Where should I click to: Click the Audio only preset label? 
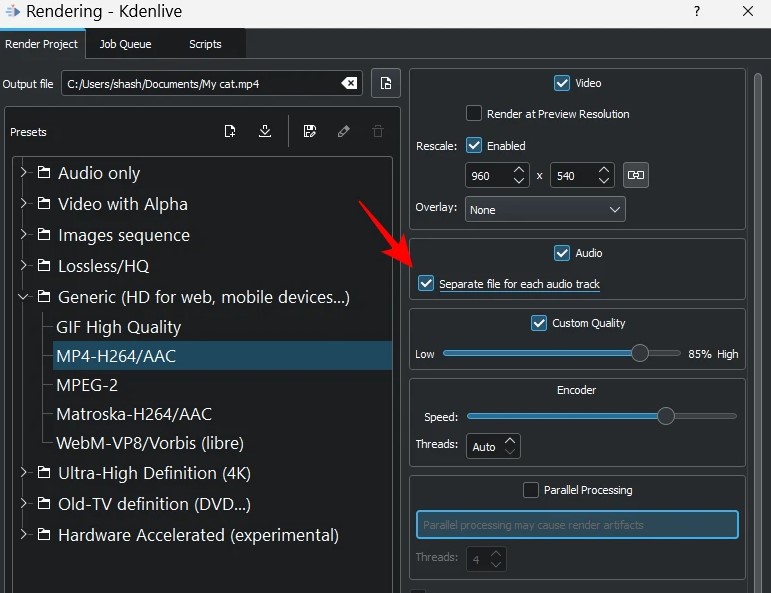tap(99, 173)
